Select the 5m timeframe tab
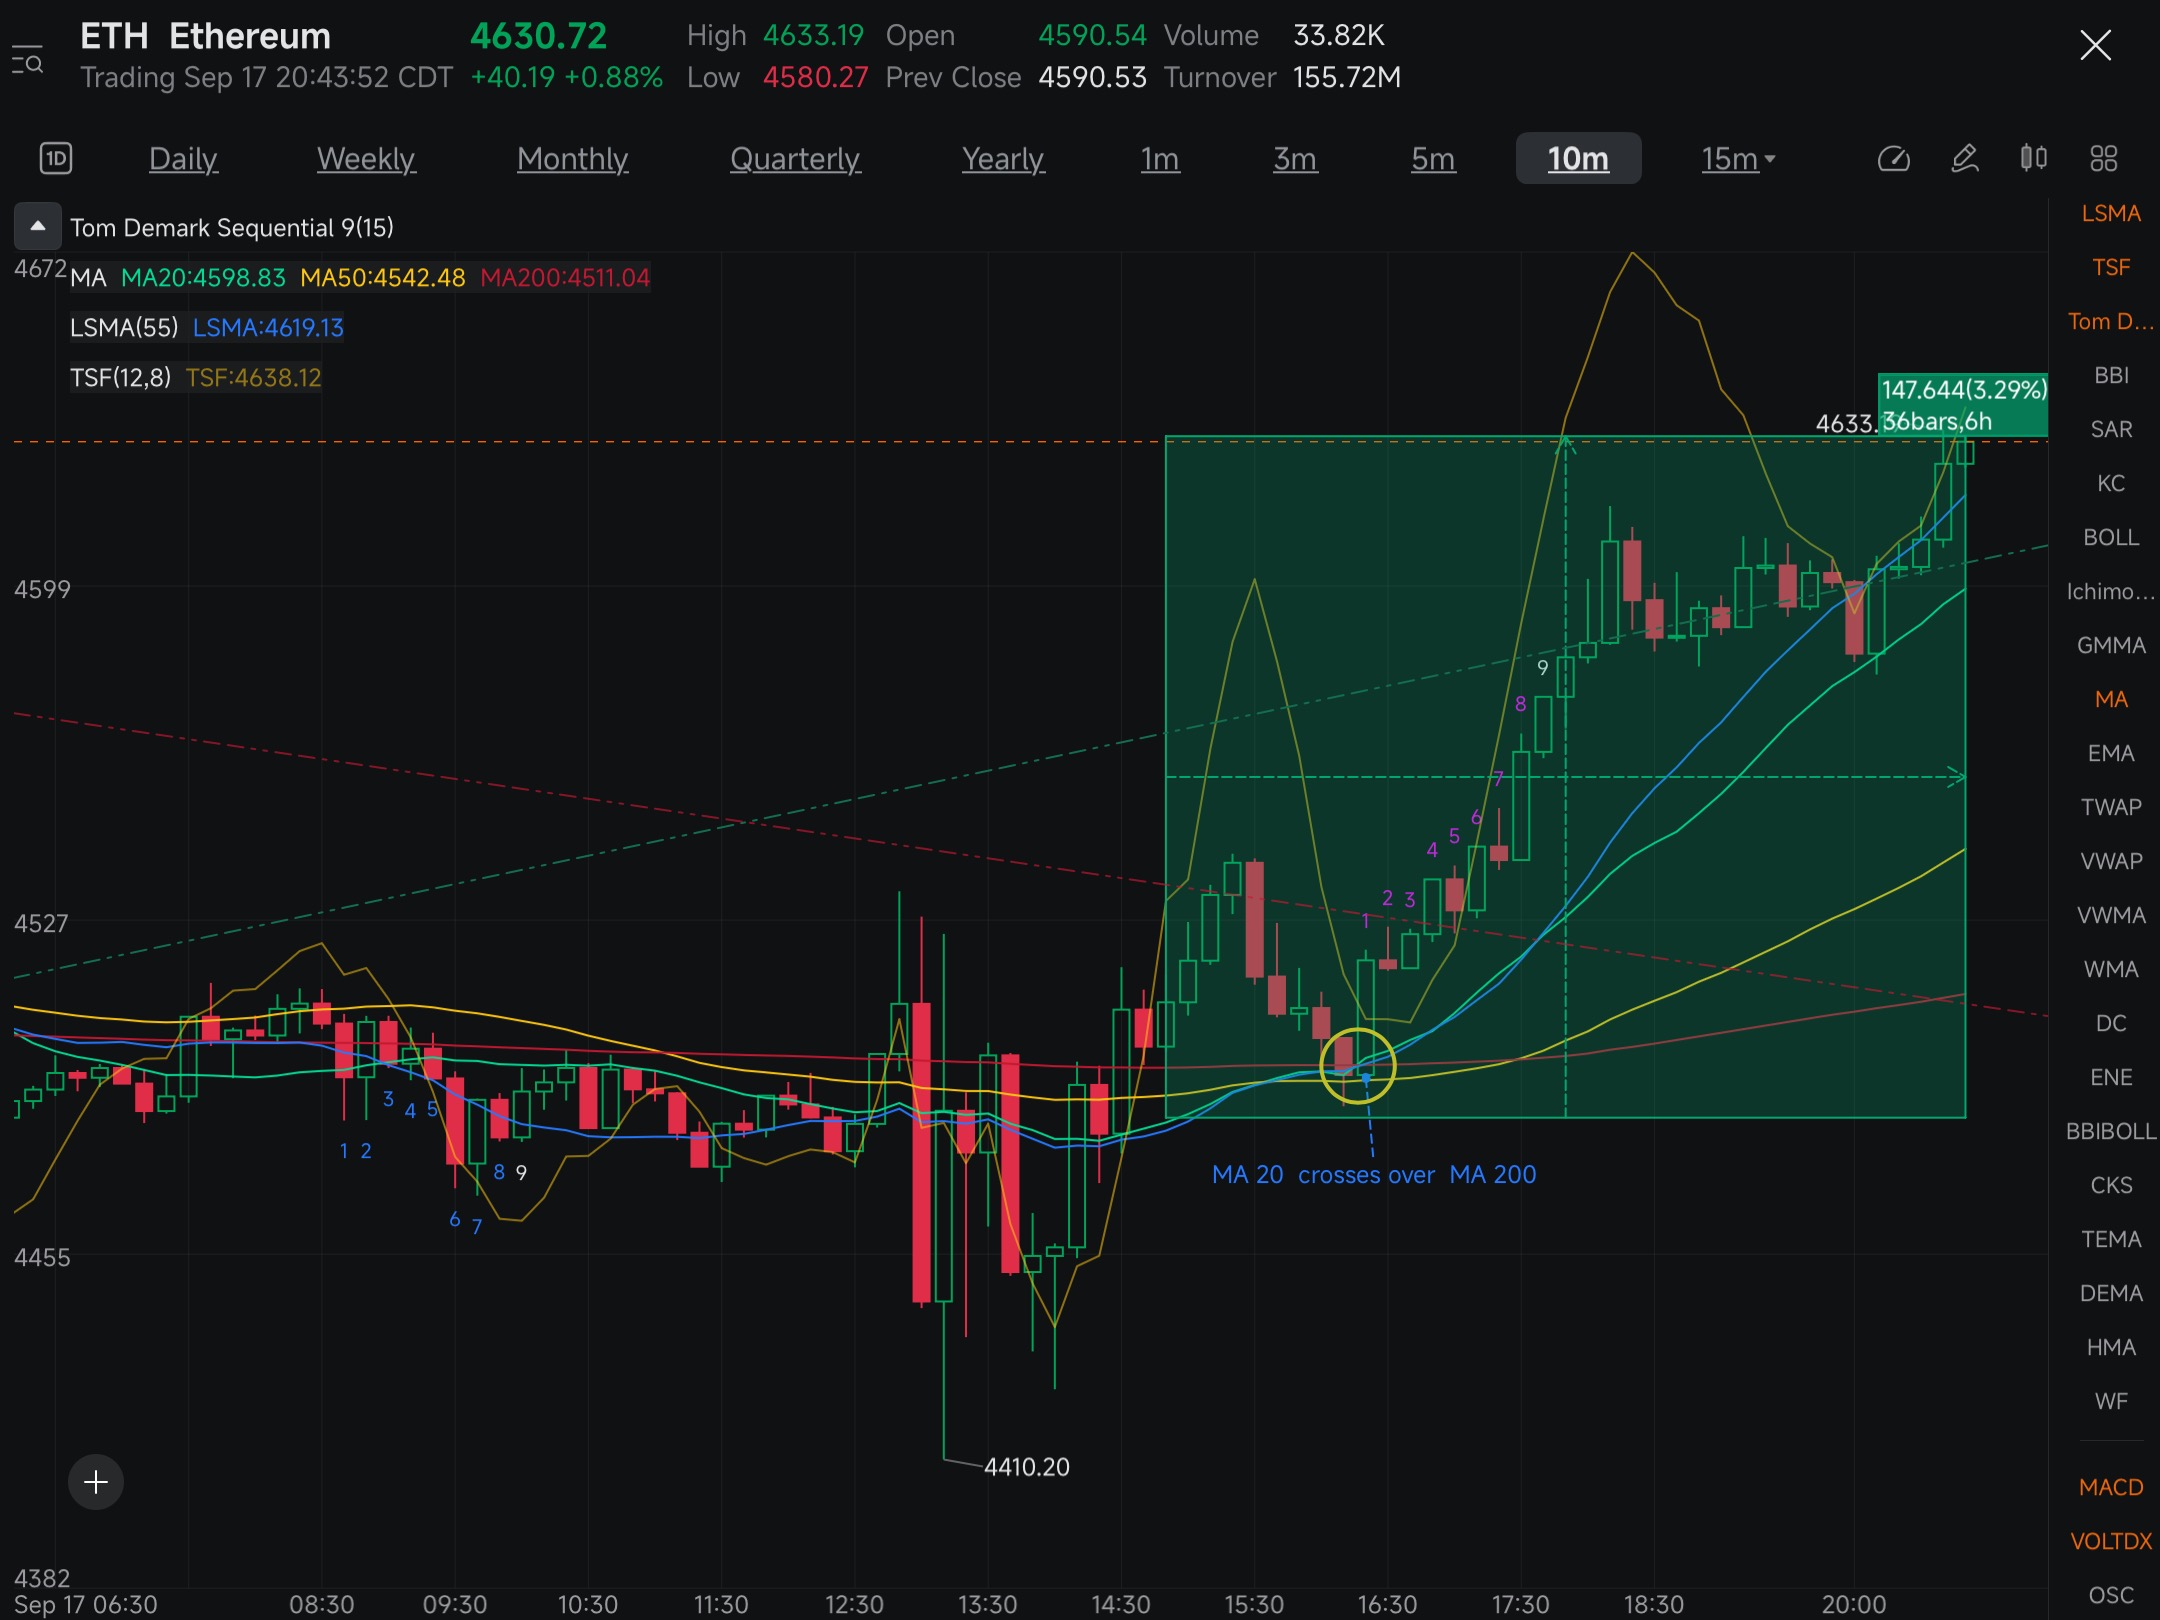The width and height of the screenshot is (2160, 1620). click(x=1432, y=158)
